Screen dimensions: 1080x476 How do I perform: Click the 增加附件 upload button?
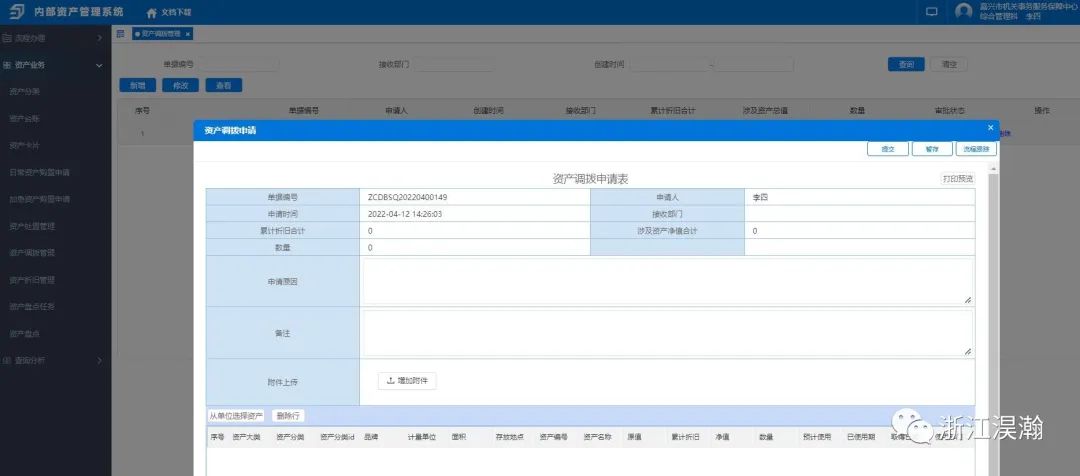pos(407,381)
